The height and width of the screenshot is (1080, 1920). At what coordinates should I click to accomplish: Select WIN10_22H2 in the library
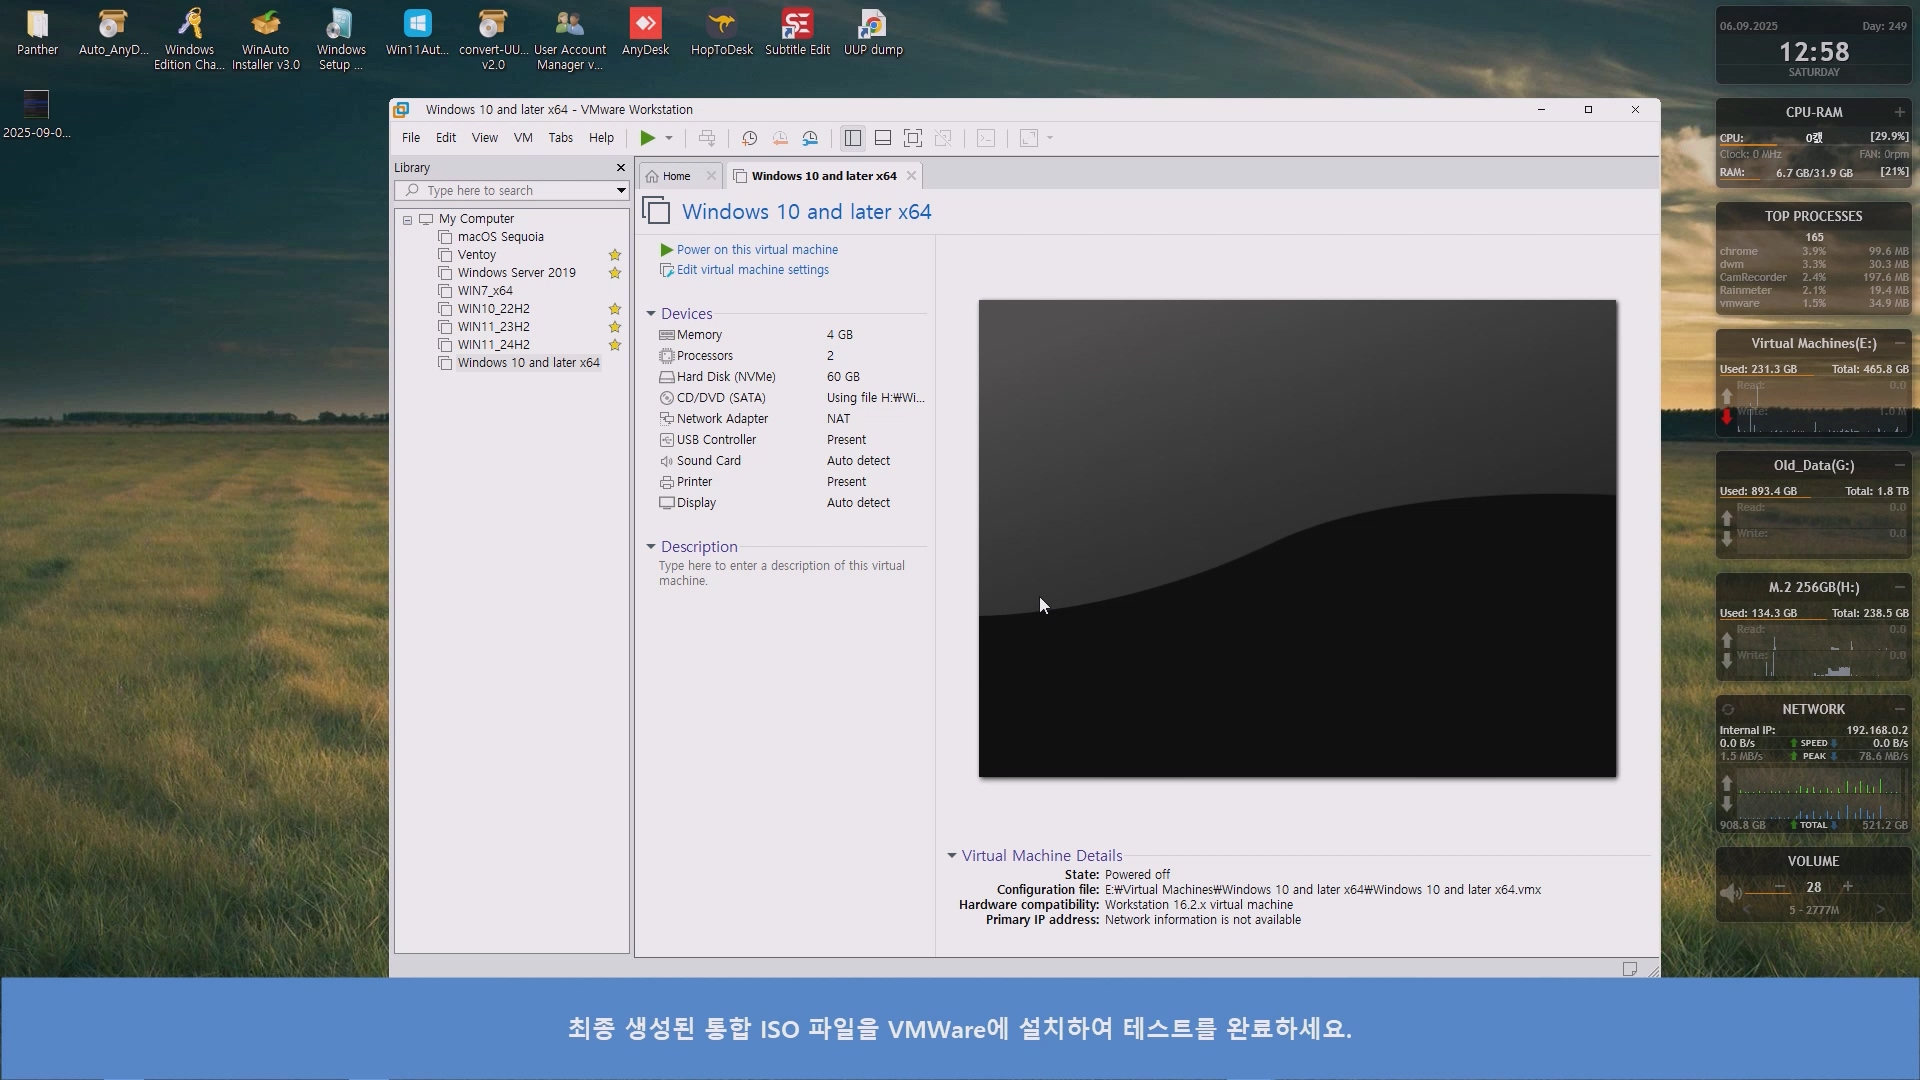point(494,309)
